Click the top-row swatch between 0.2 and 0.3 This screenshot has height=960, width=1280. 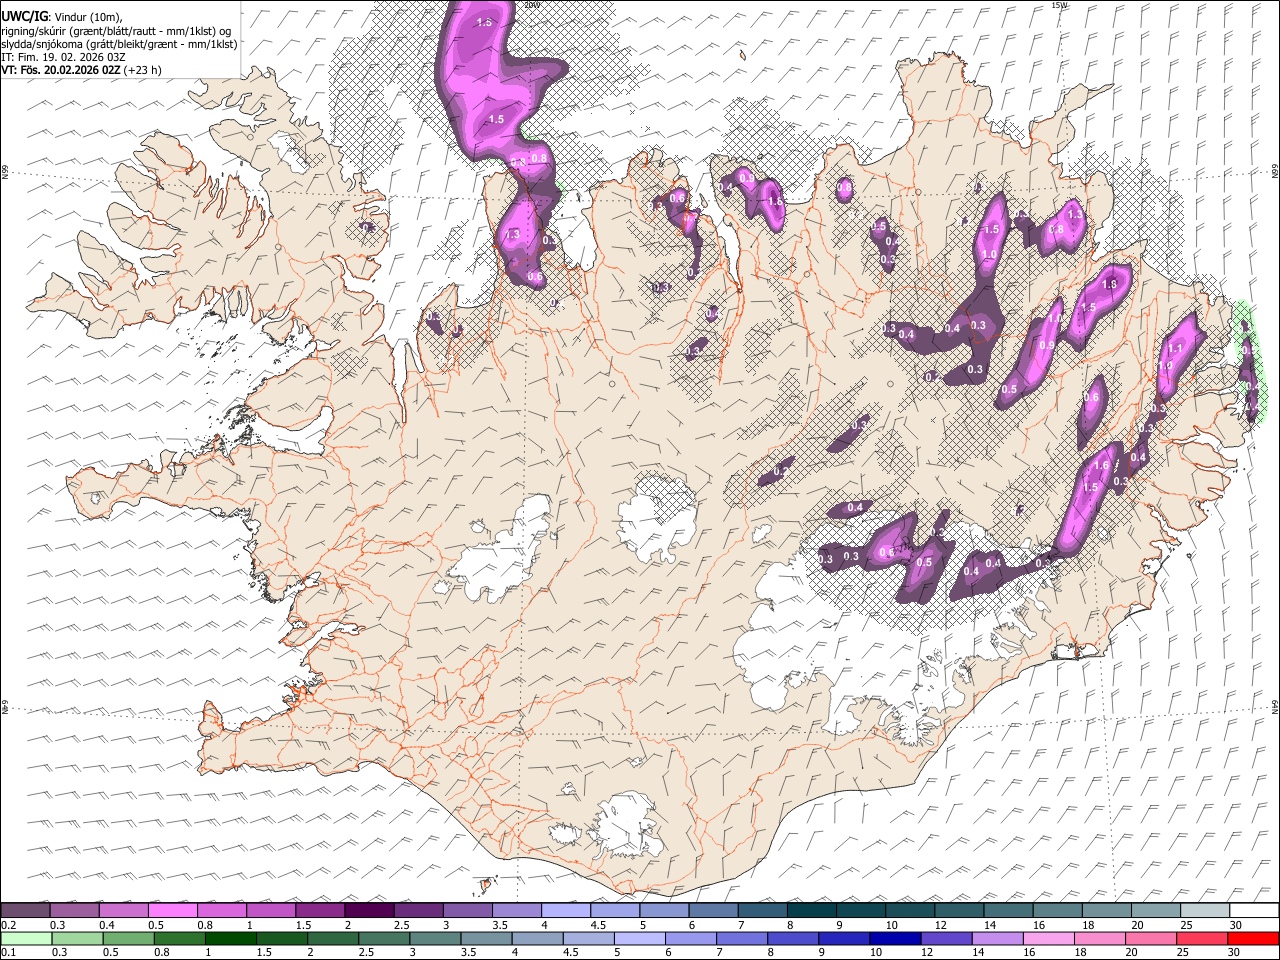[25, 910]
